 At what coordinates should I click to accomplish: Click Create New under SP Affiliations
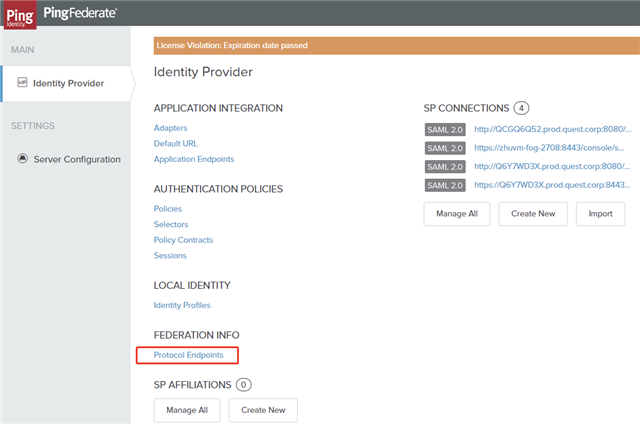pos(263,410)
